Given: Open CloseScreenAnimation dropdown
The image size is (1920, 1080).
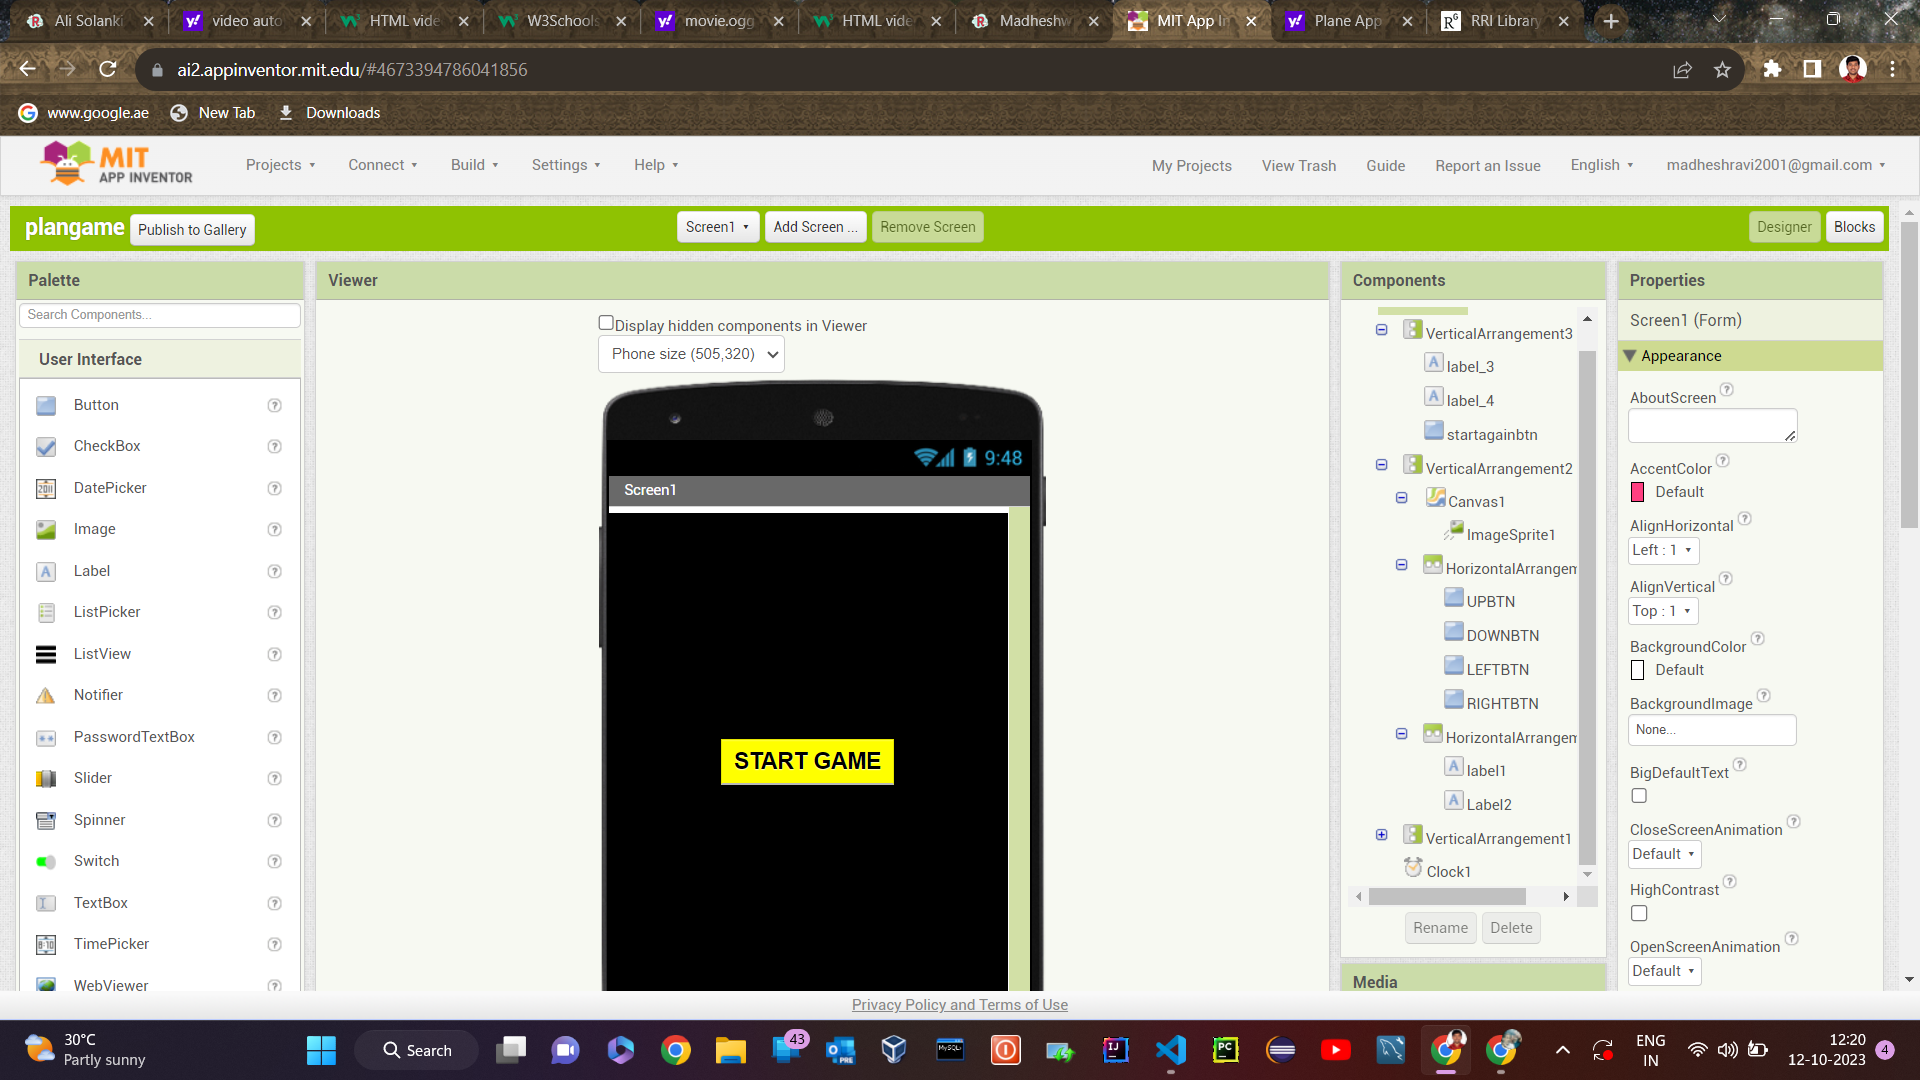Looking at the screenshot, I should click(x=1664, y=853).
